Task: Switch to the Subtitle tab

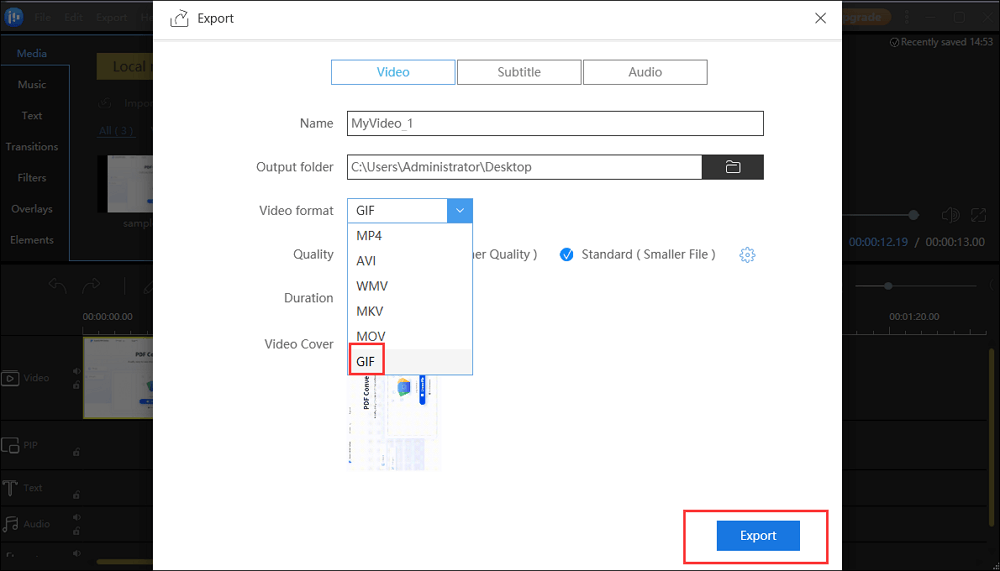Action: click(519, 72)
